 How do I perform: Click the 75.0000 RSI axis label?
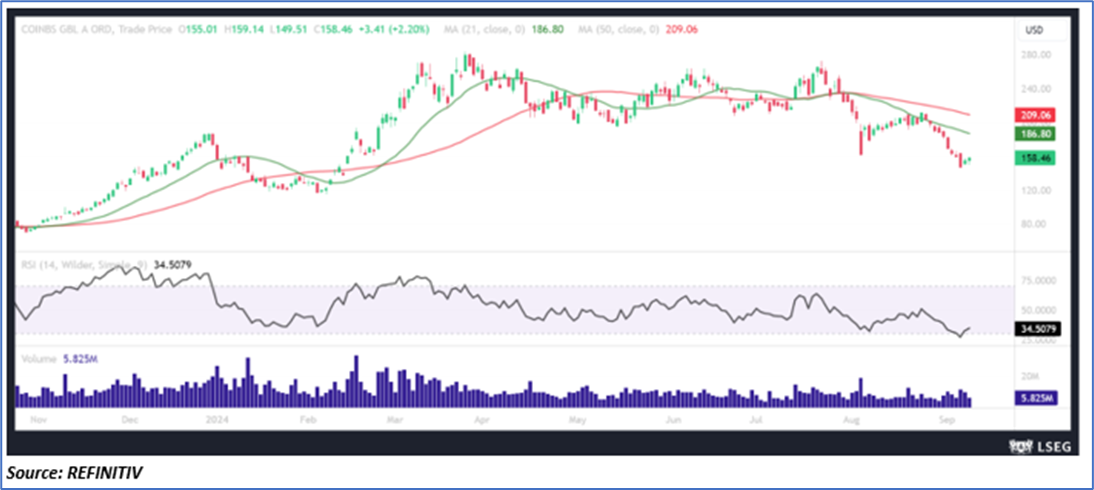click(x=1040, y=280)
